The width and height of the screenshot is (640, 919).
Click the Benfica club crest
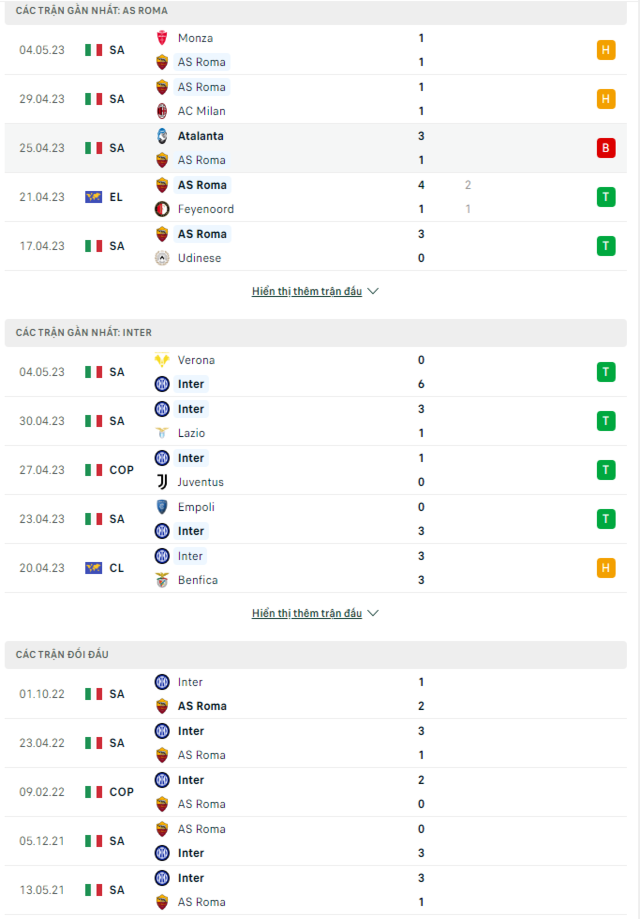point(162,580)
